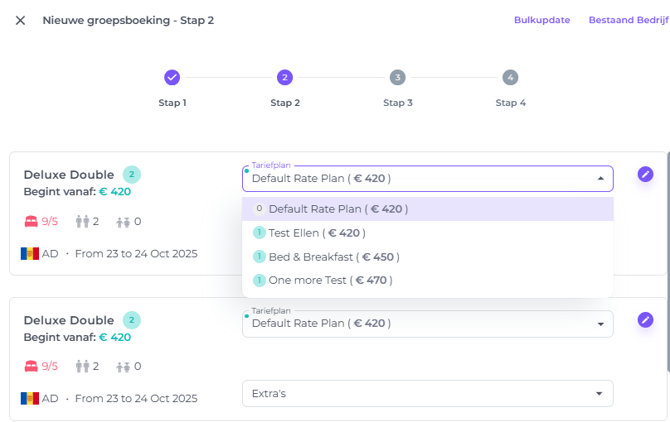Click the adults icon in second room card
The image size is (670, 422).
coord(83,366)
